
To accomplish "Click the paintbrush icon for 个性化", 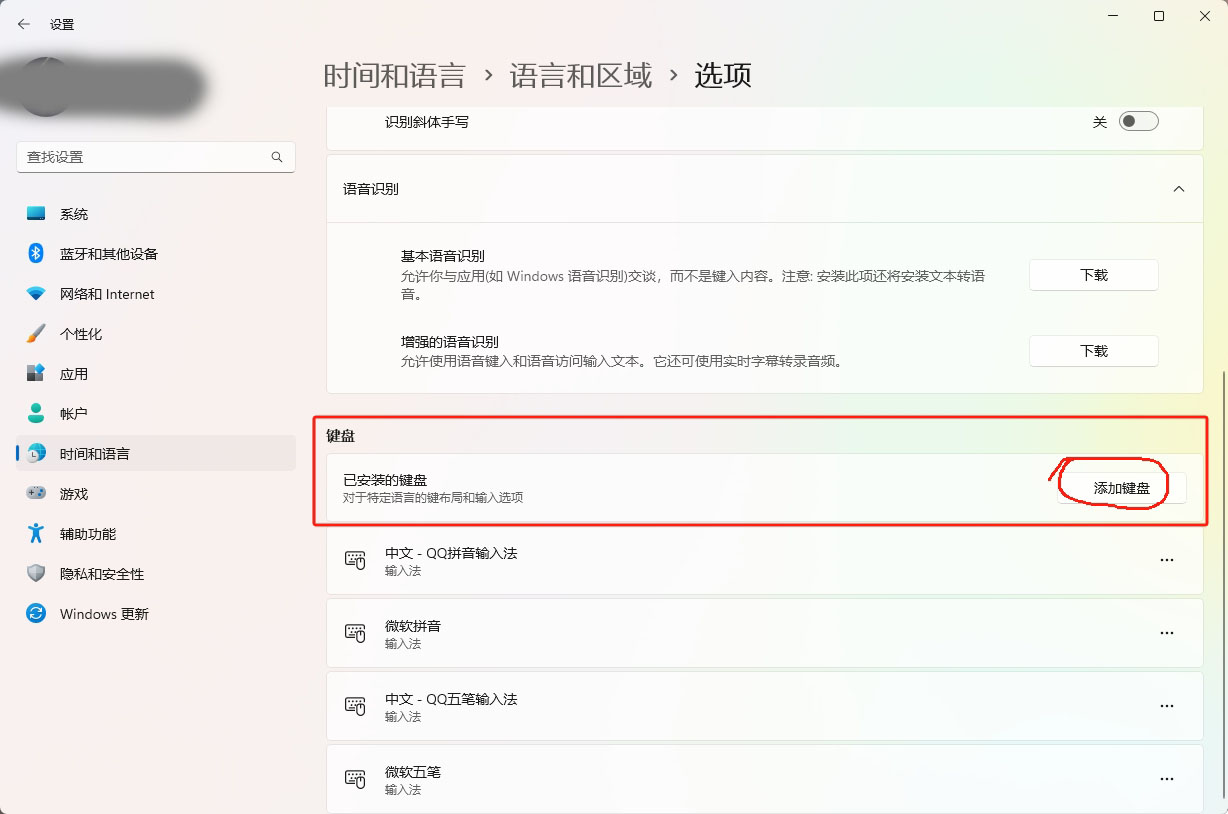I will pyautogui.click(x=36, y=334).
